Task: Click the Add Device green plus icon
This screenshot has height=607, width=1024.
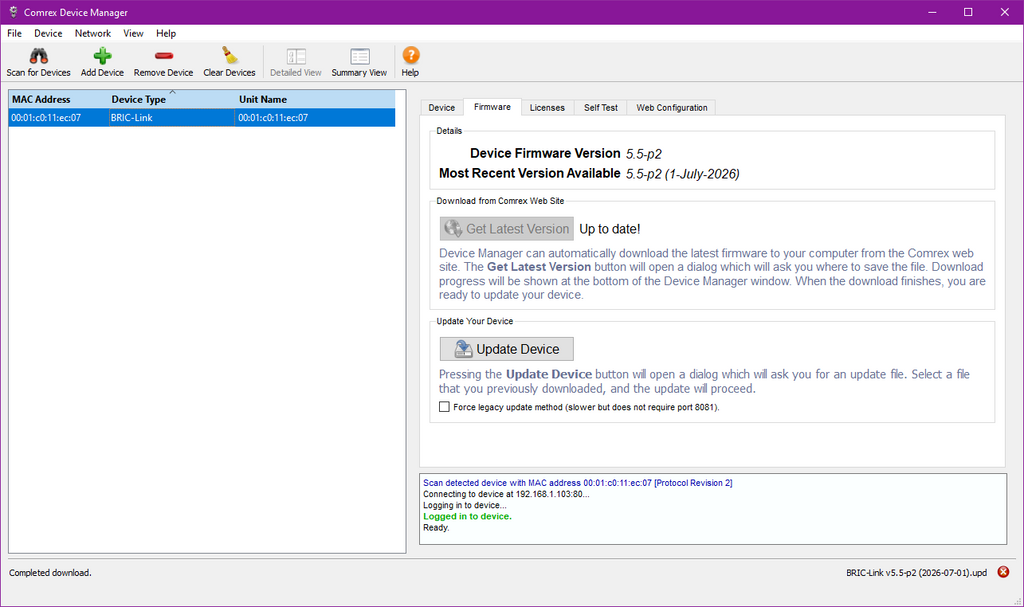Action: pos(102,56)
